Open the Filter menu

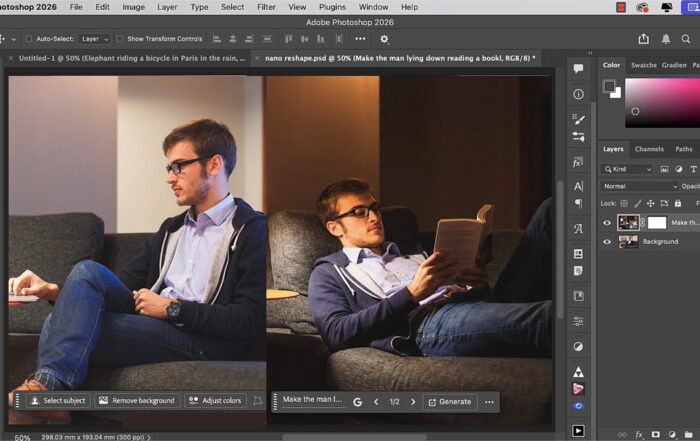coord(266,7)
